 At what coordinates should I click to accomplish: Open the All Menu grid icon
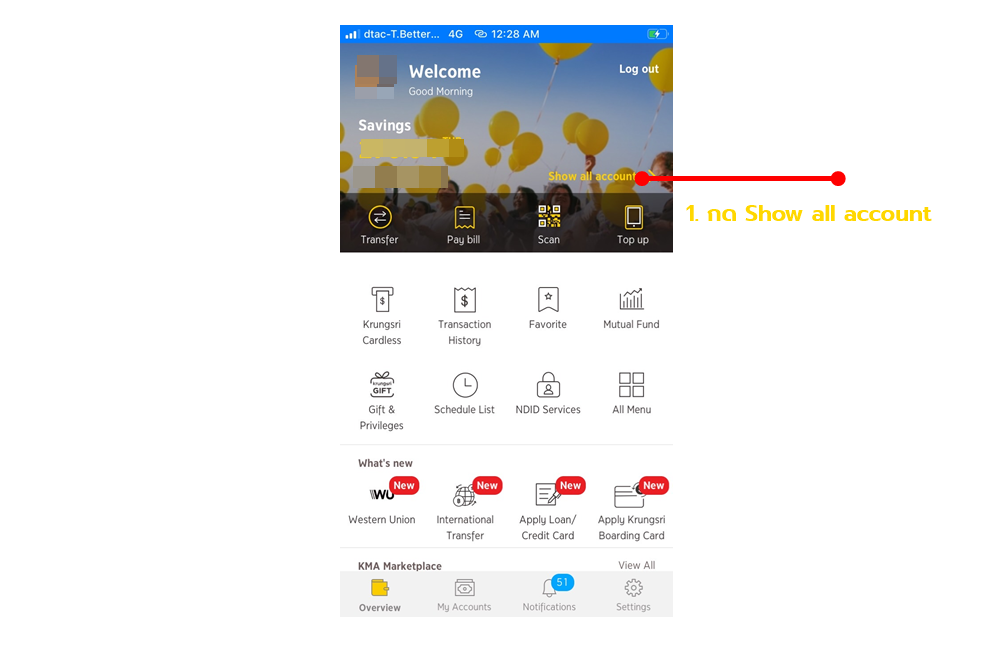(x=631, y=385)
